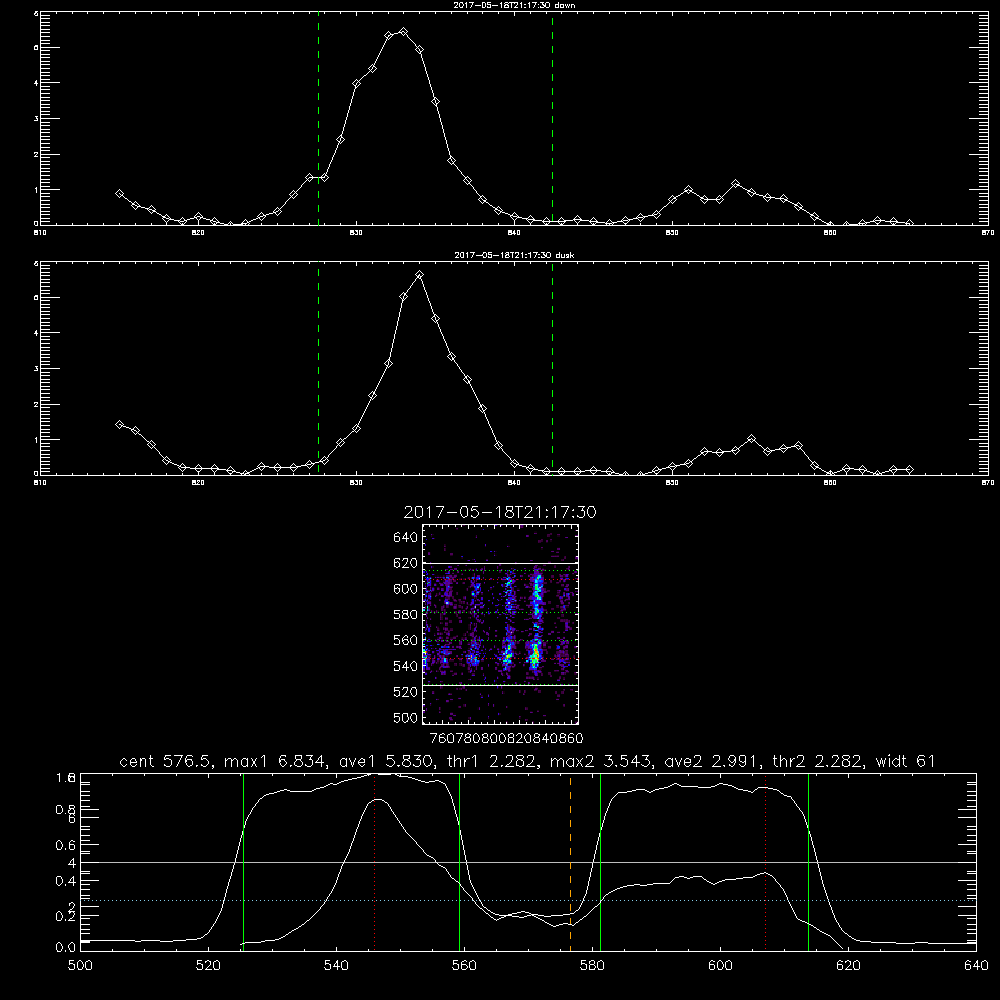Click the green vertical line near 559 in the bottom plot

click(459, 861)
